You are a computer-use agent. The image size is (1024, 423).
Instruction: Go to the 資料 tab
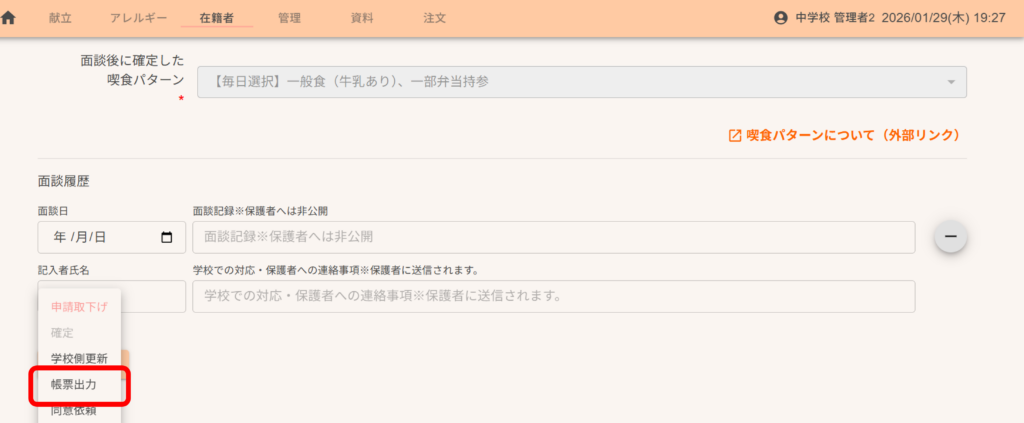(362, 18)
